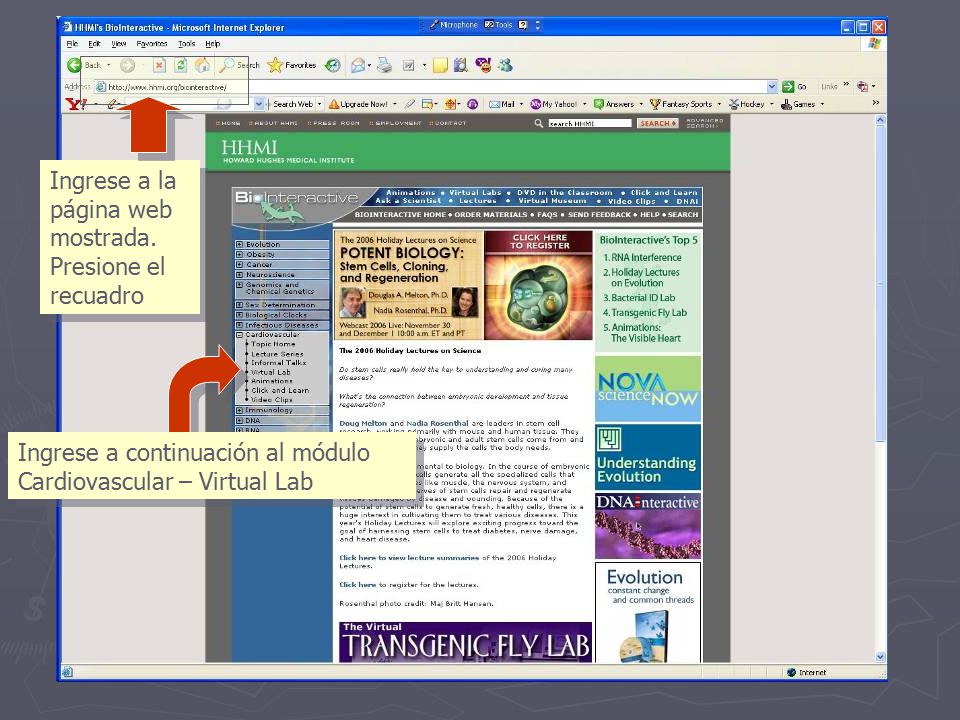Open the Transgenic Fly Lab Top 5 link
The width and height of the screenshot is (960, 720).
click(649, 313)
